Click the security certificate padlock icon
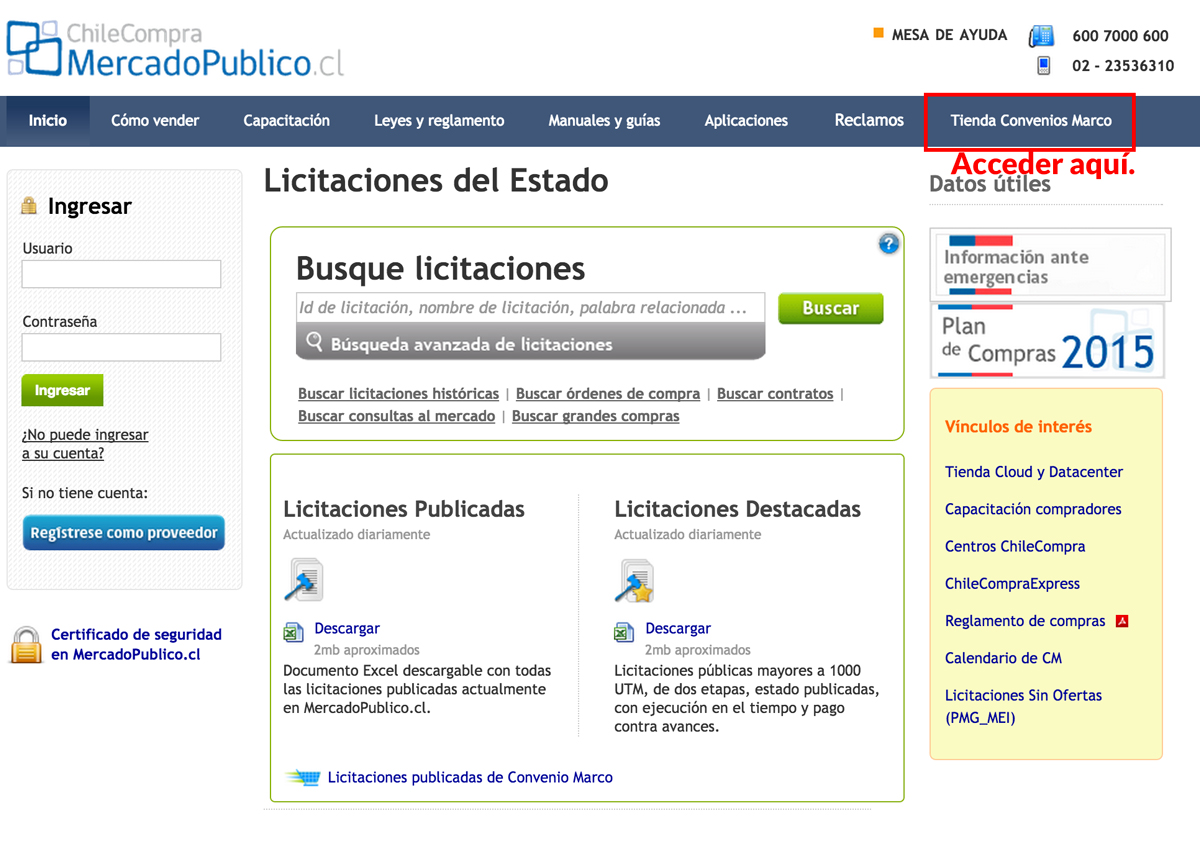Viewport: 1200px width, 848px height. (26, 645)
